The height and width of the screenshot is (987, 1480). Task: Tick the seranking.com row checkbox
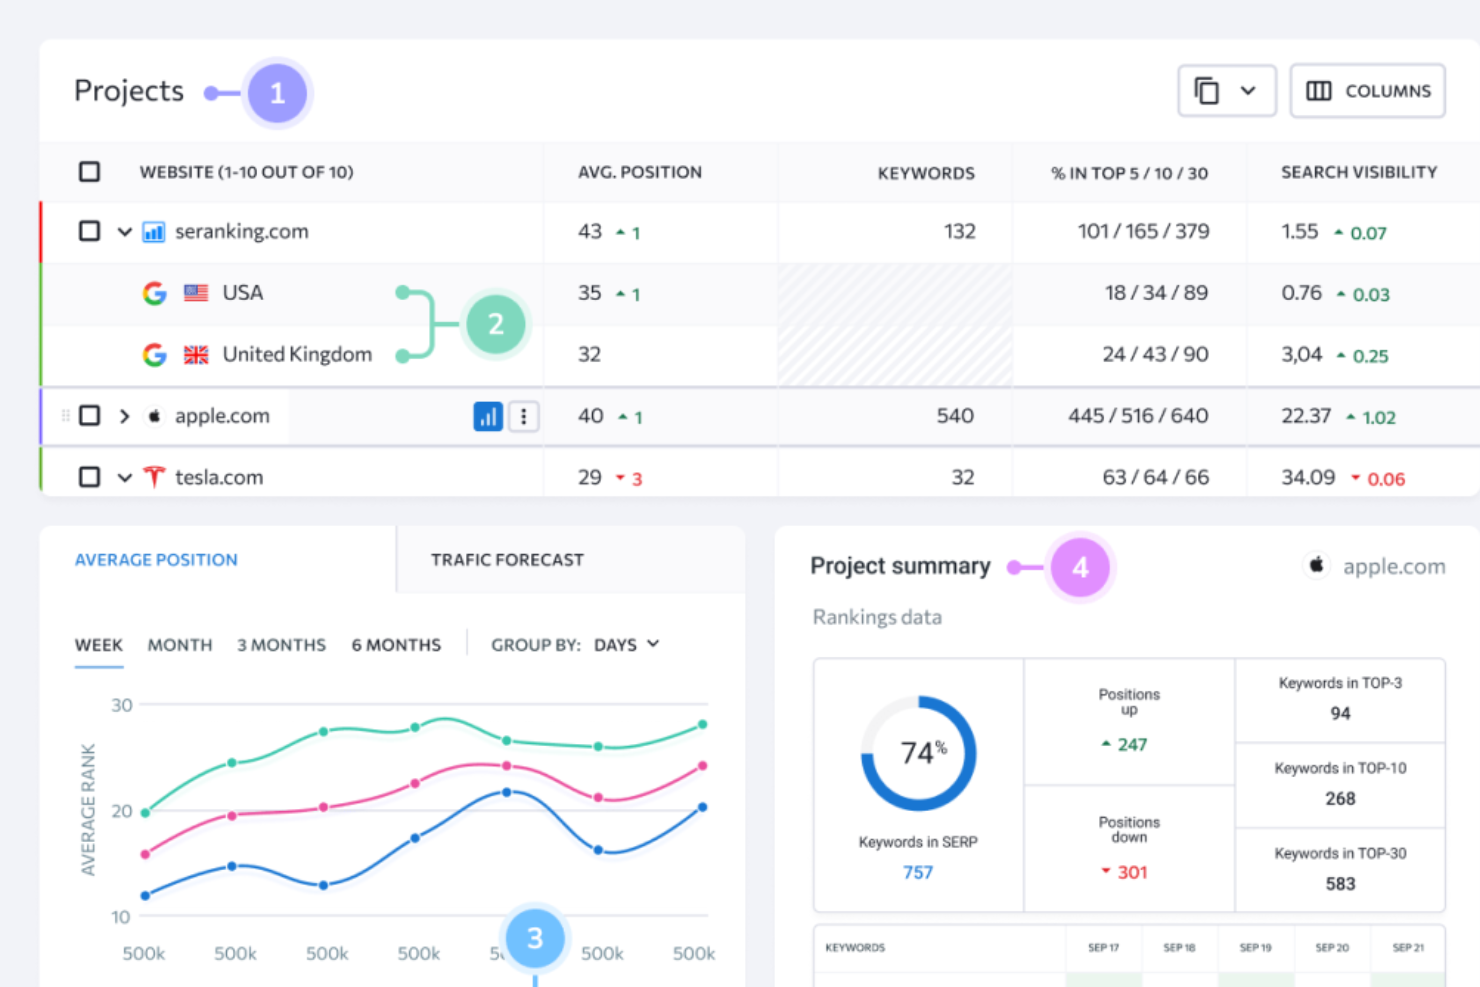pos(90,231)
